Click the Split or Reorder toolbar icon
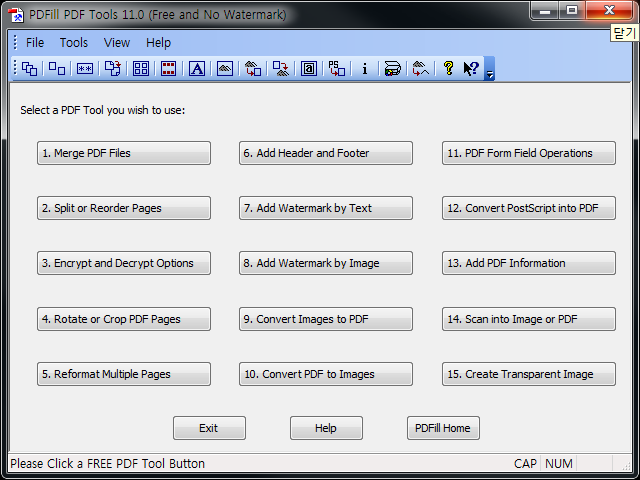The width and height of the screenshot is (640, 480). tap(57, 69)
